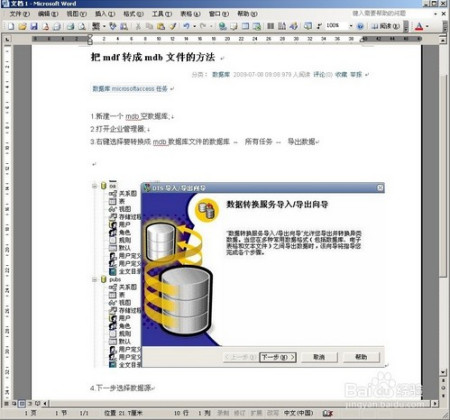
Task: Open the 格式 menu
Action: point(133,14)
